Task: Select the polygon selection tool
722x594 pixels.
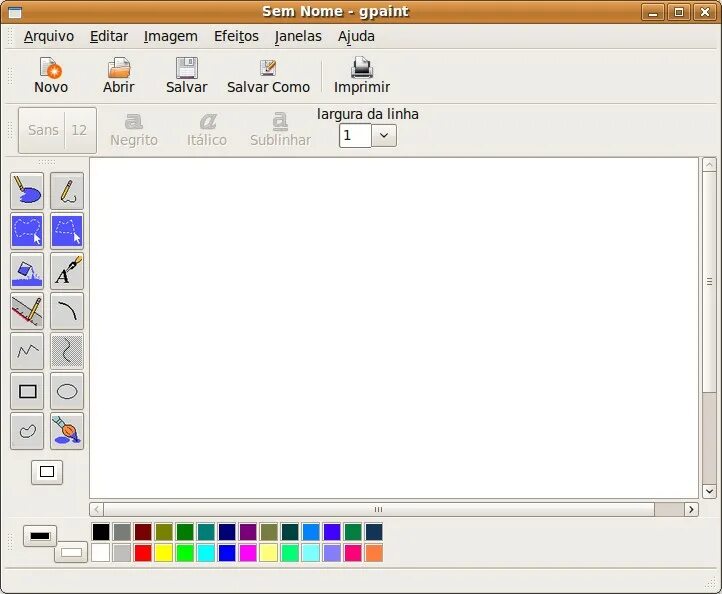Action: pyautogui.click(x=67, y=231)
